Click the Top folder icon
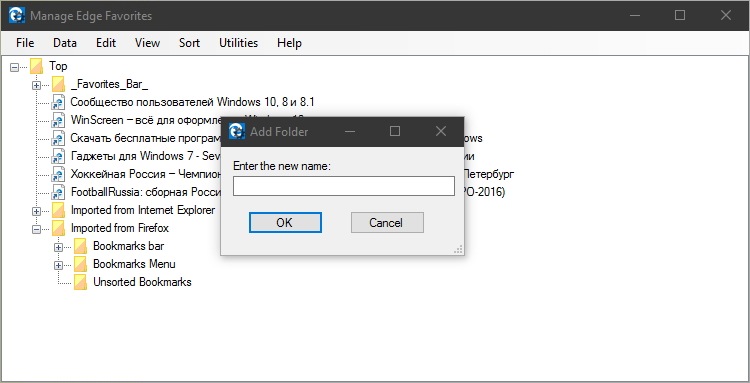Screen dimensions: 750x383 [x=36, y=66]
